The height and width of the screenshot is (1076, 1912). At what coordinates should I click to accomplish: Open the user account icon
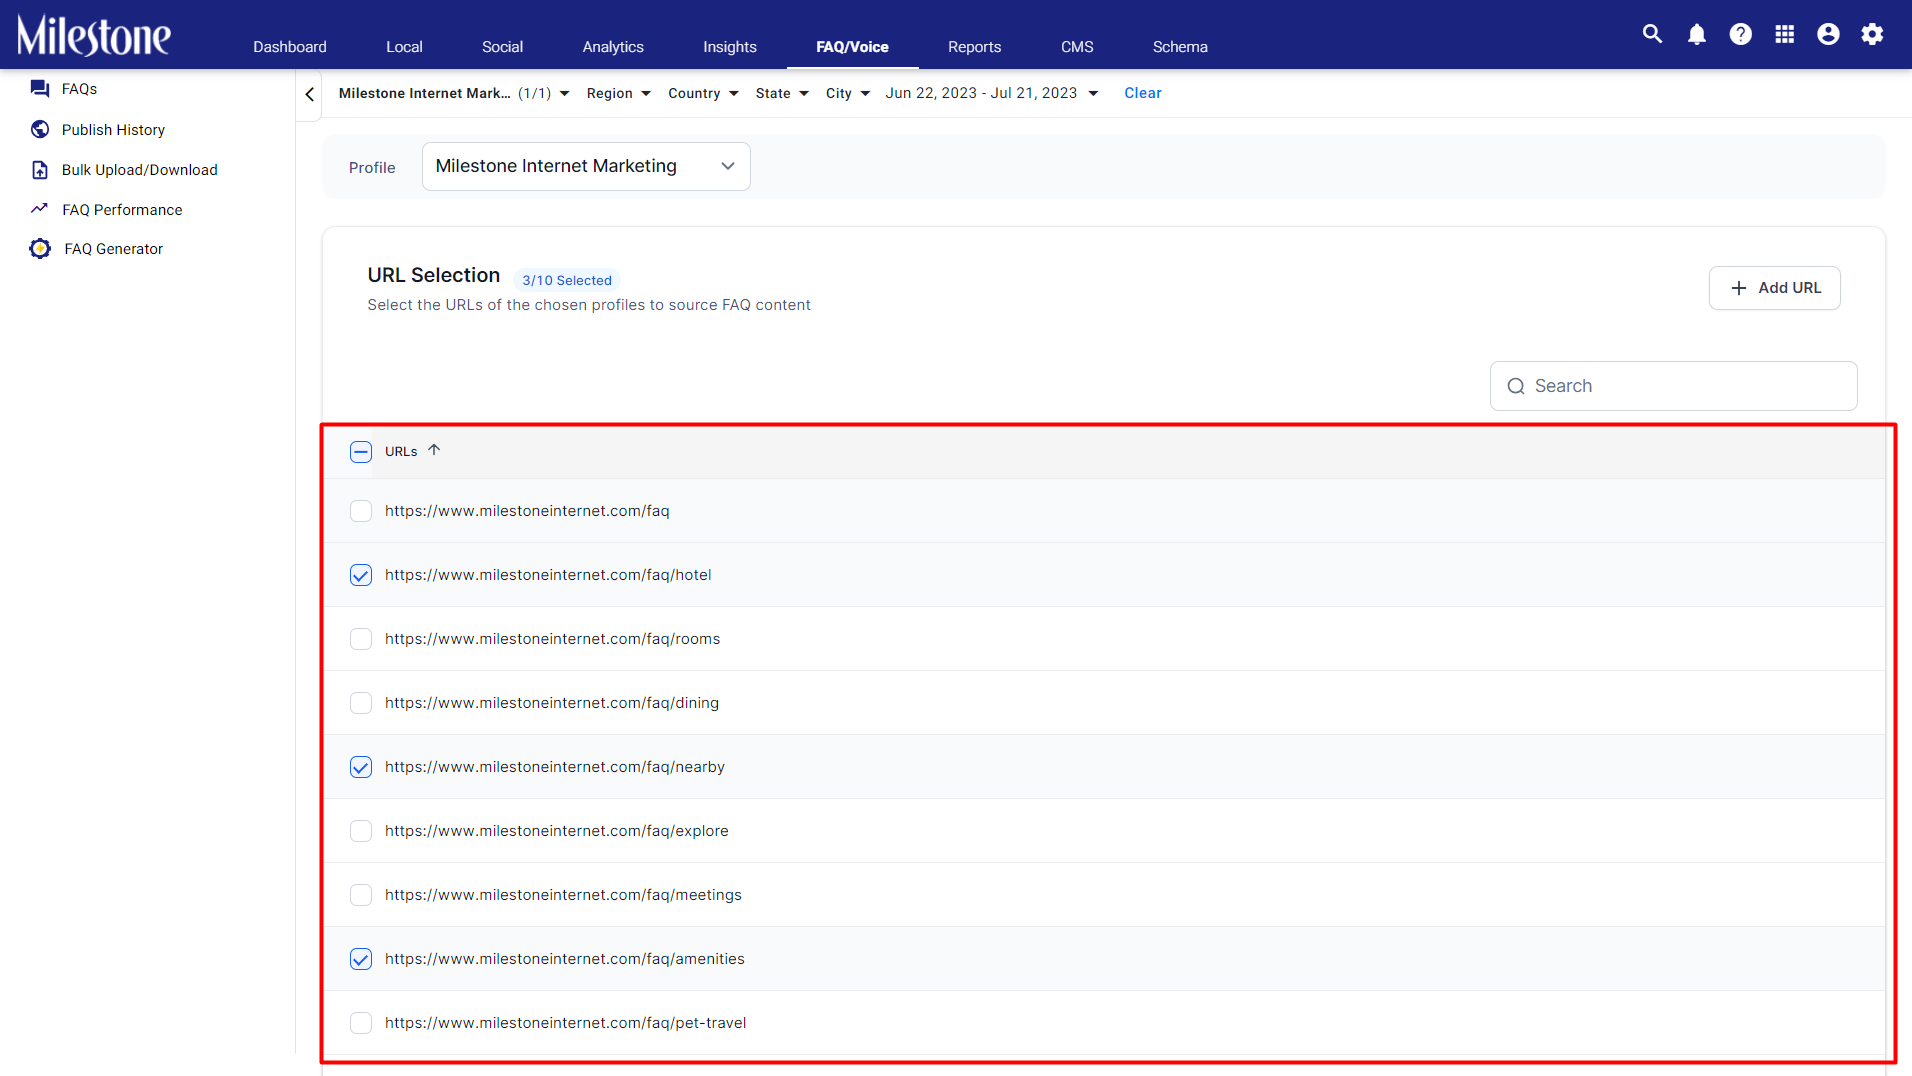click(1829, 35)
